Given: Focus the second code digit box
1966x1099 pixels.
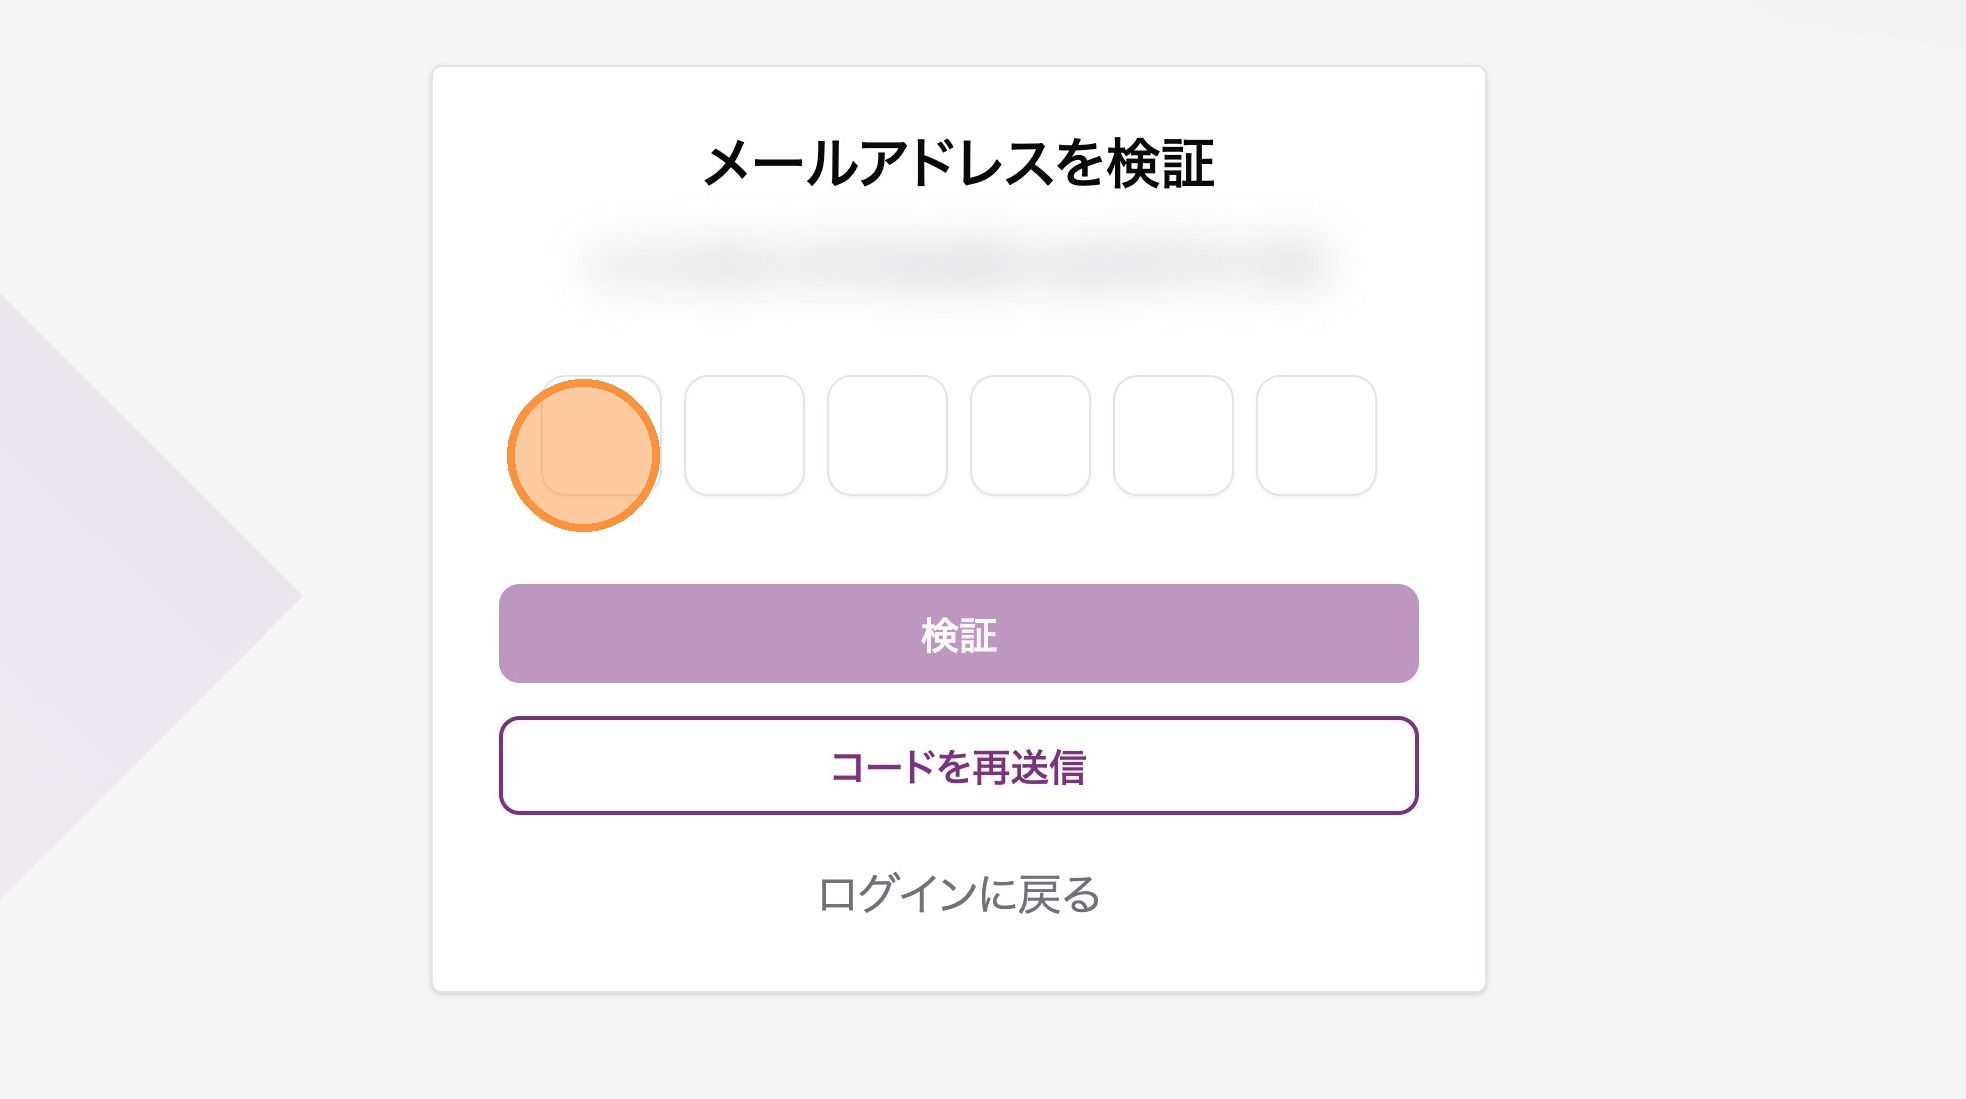Looking at the screenshot, I should [744, 435].
